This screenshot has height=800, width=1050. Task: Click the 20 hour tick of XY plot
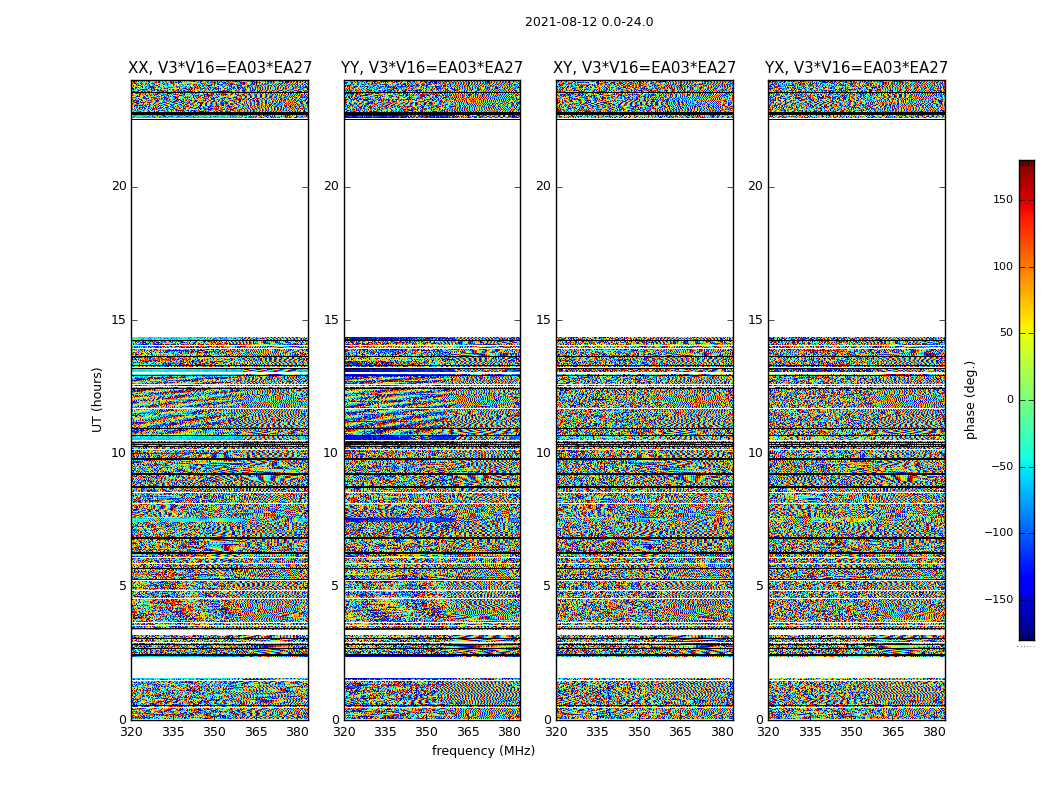click(x=544, y=186)
